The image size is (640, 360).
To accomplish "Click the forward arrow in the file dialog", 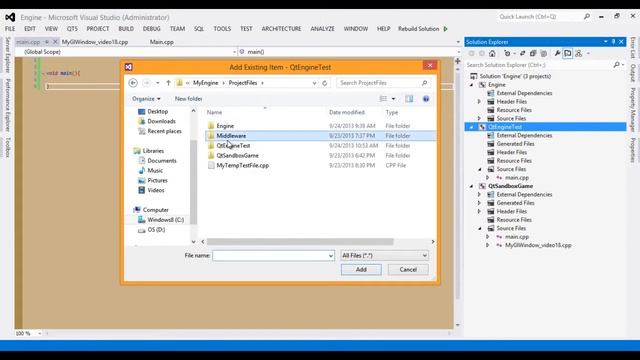I will 146,83.
